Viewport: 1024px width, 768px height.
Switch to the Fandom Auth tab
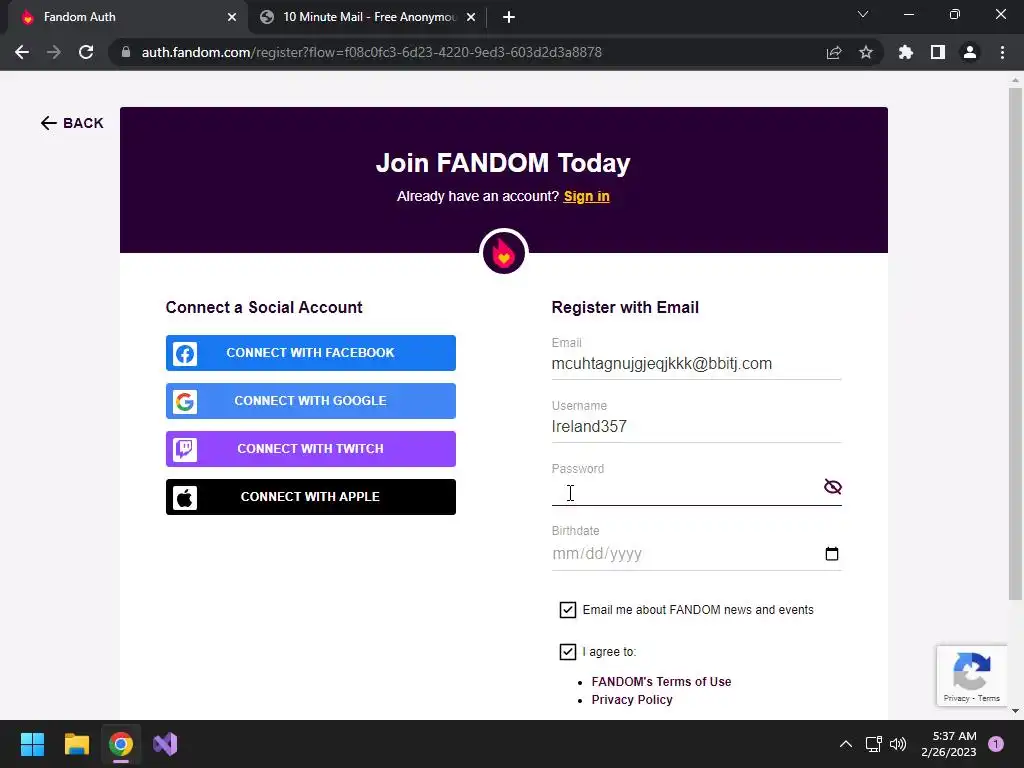click(124, 17)
